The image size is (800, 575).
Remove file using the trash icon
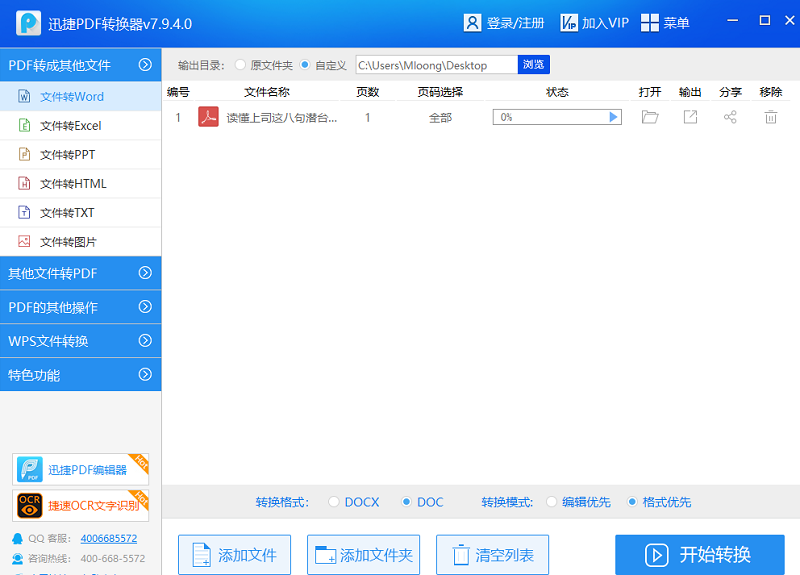coord(770,117)
